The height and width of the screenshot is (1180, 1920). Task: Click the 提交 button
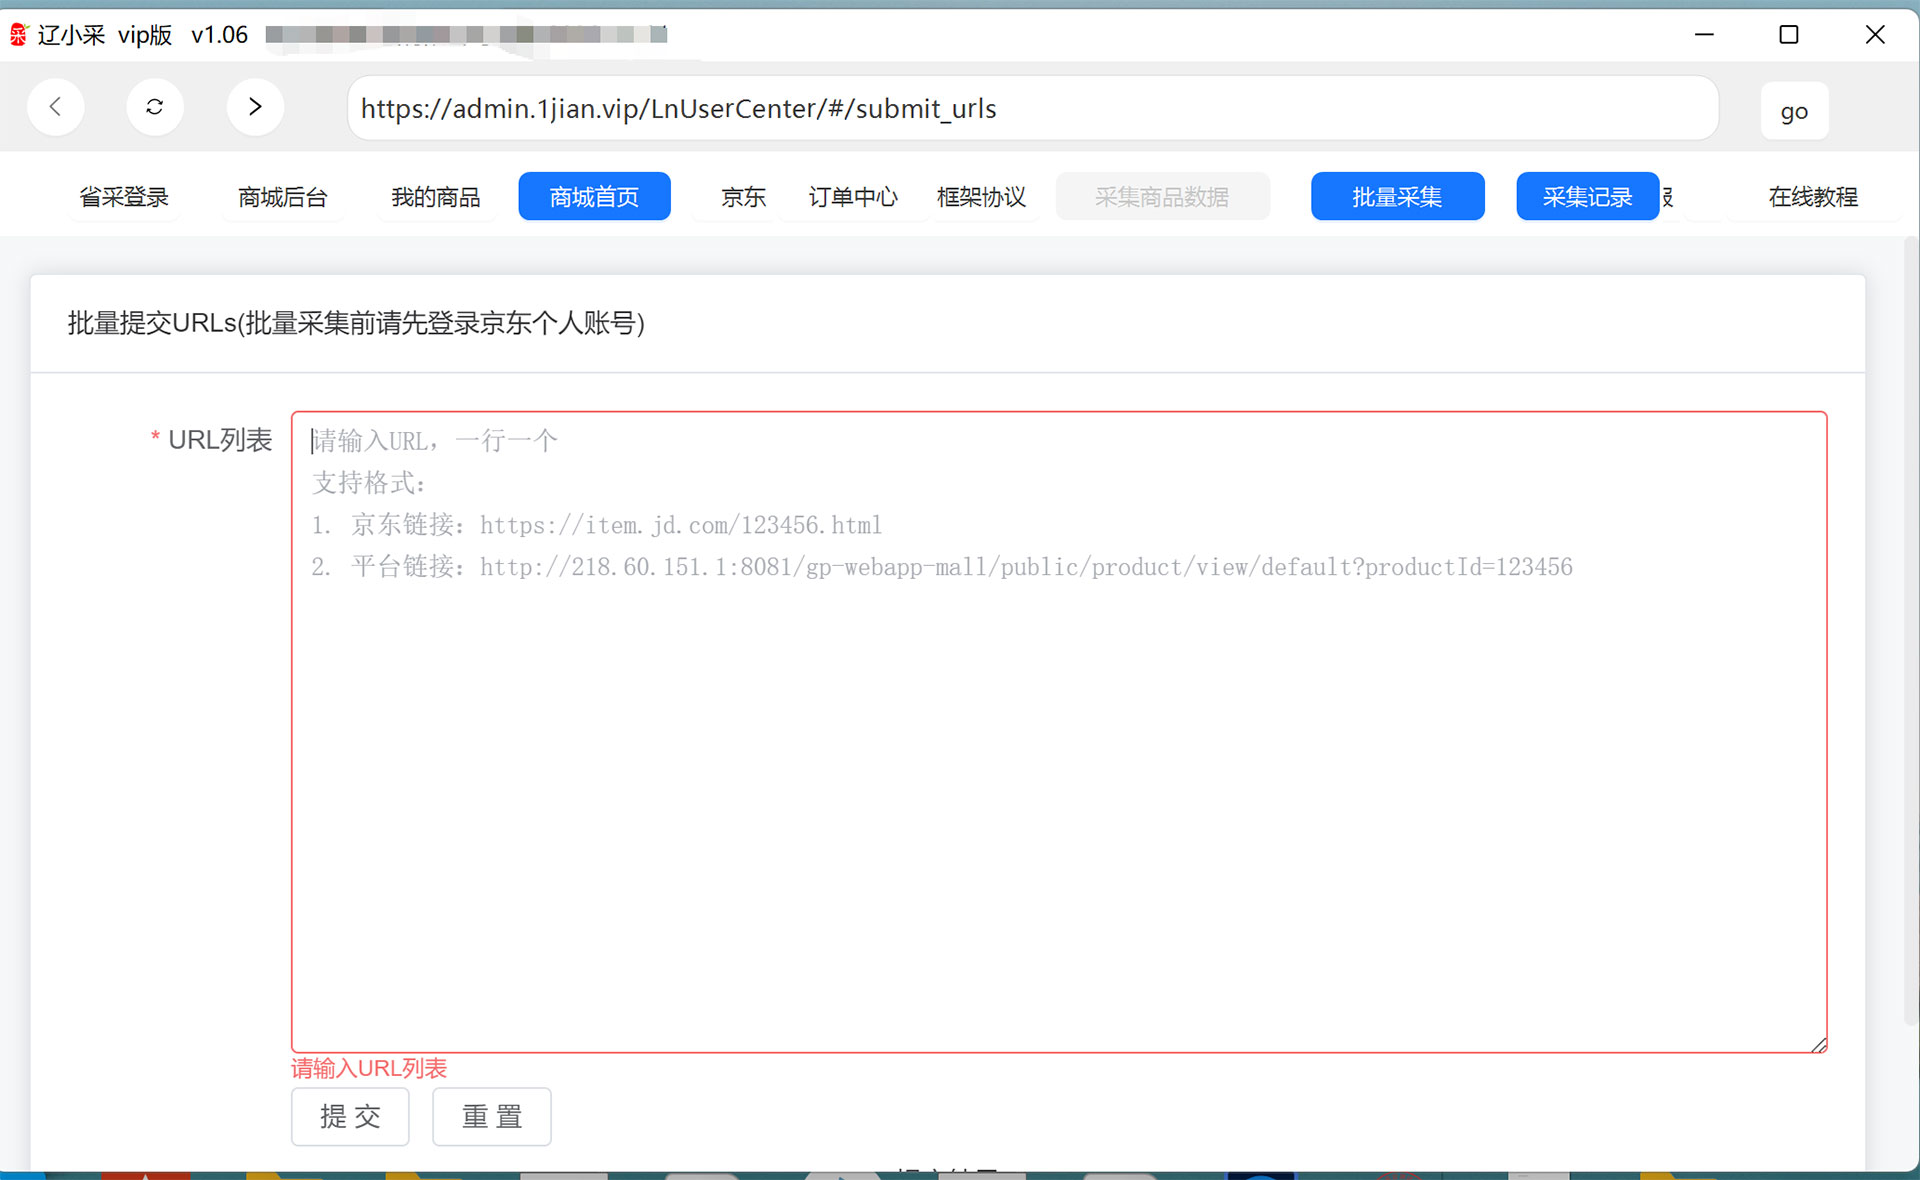(350, 1116)
